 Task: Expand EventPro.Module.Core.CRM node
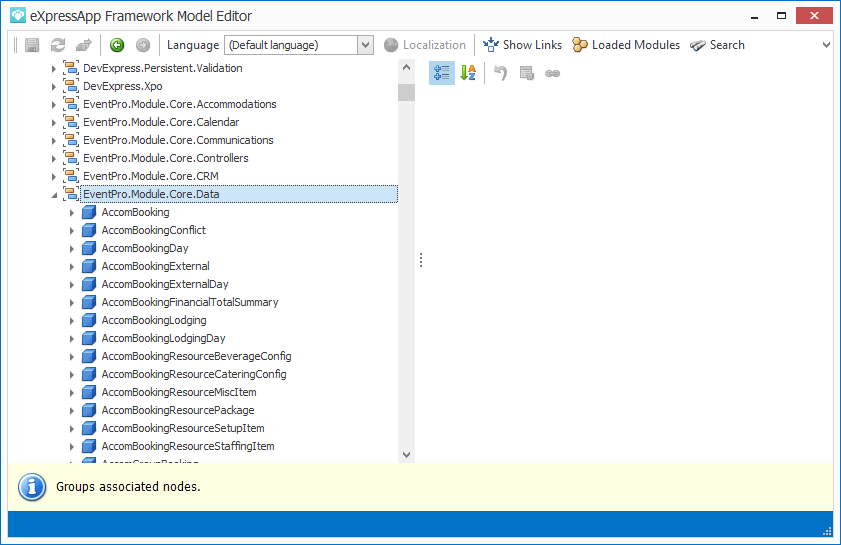(54, 176)
